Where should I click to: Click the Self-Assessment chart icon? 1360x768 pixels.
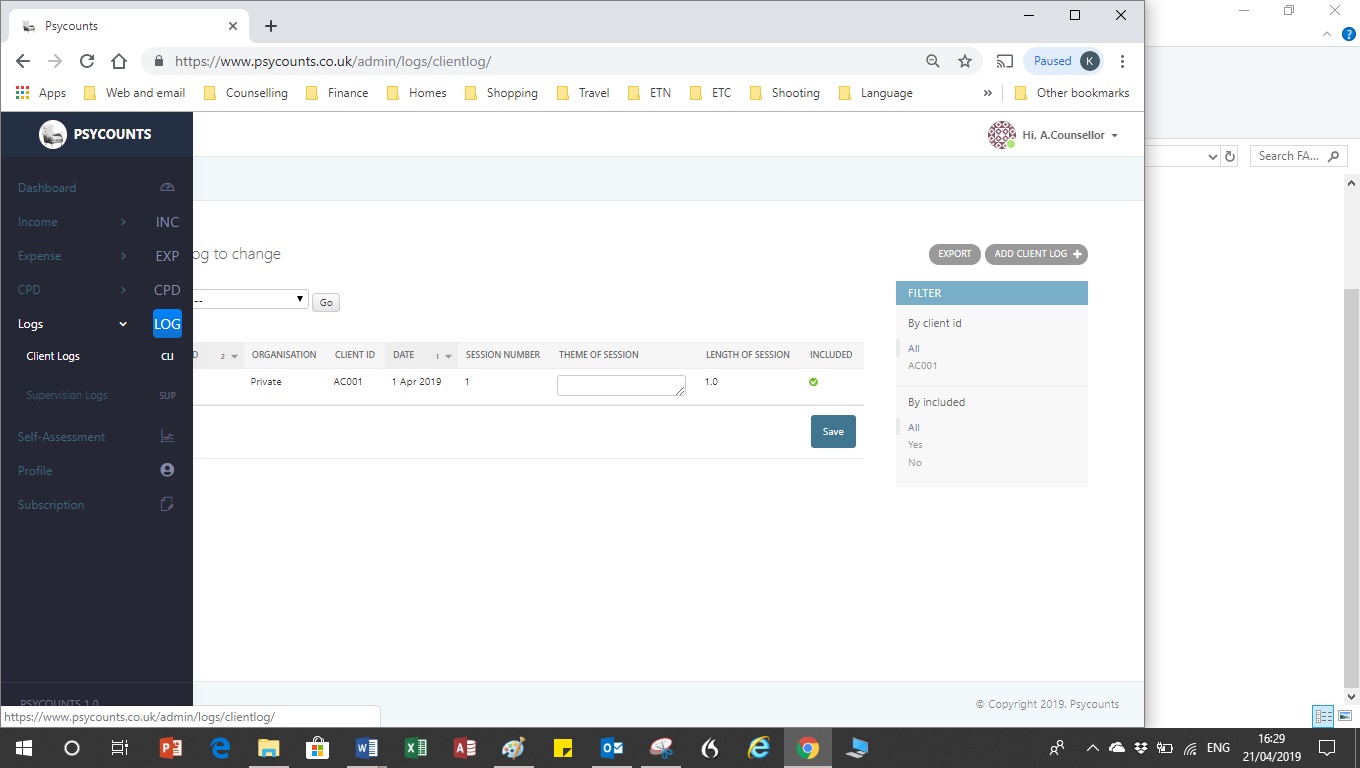(167, 437)
